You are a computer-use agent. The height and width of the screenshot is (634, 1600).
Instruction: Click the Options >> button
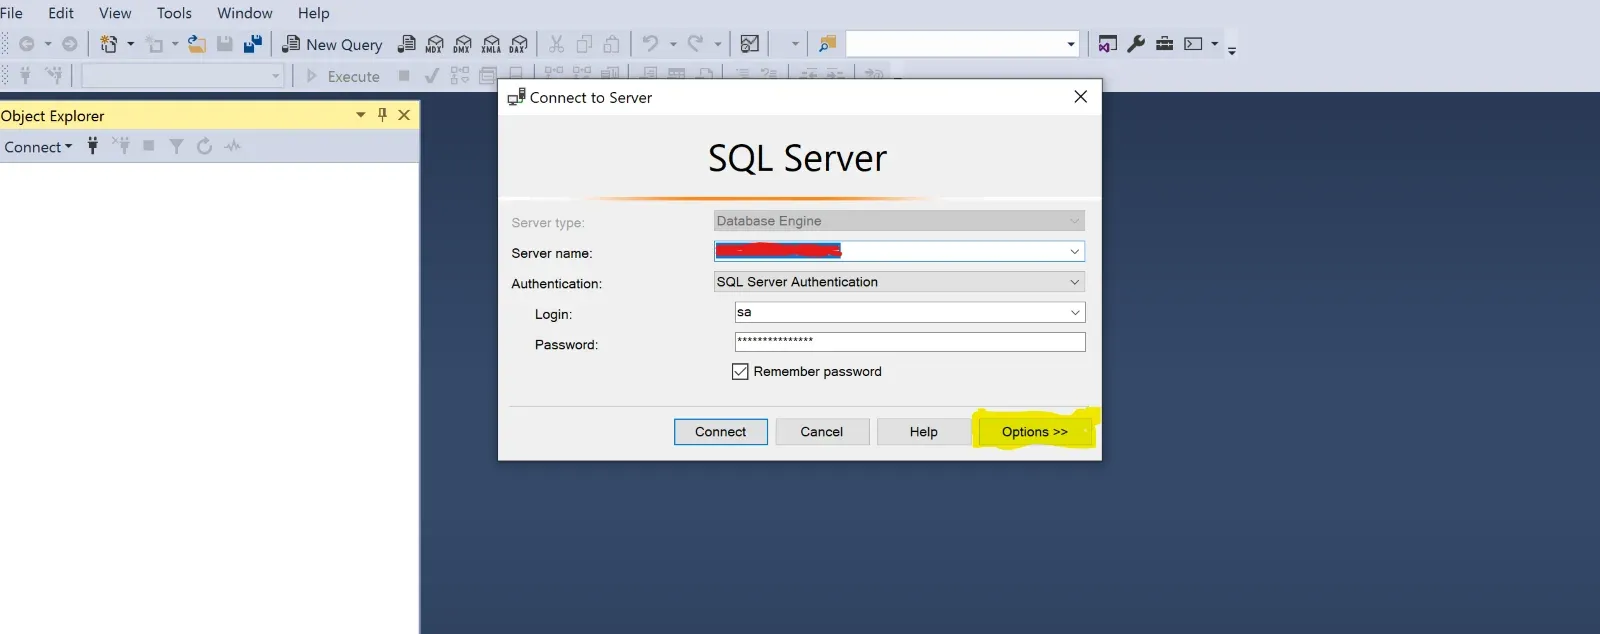[x=1035, y=432]
